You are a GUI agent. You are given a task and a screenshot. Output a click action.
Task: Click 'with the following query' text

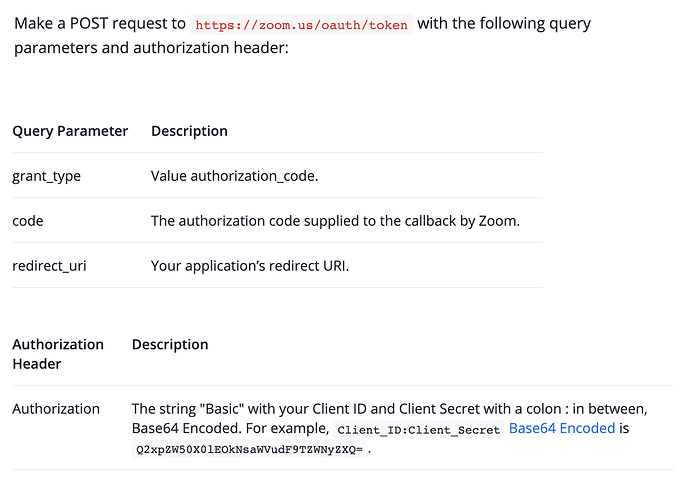[x=504, y=24]
